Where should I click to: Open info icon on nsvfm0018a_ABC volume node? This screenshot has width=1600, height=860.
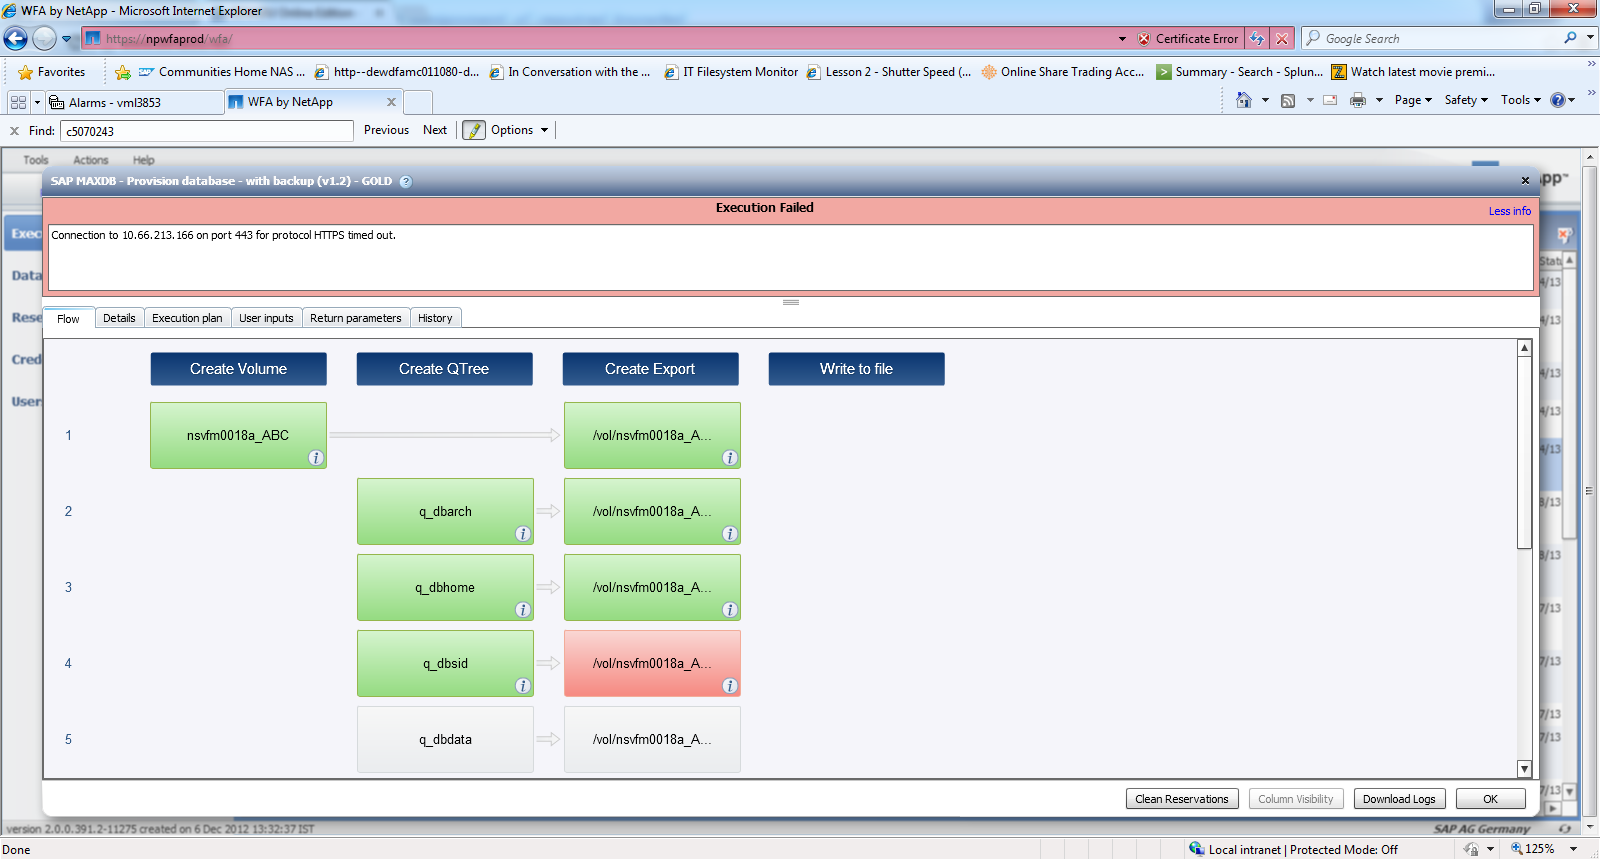[316, 458]
